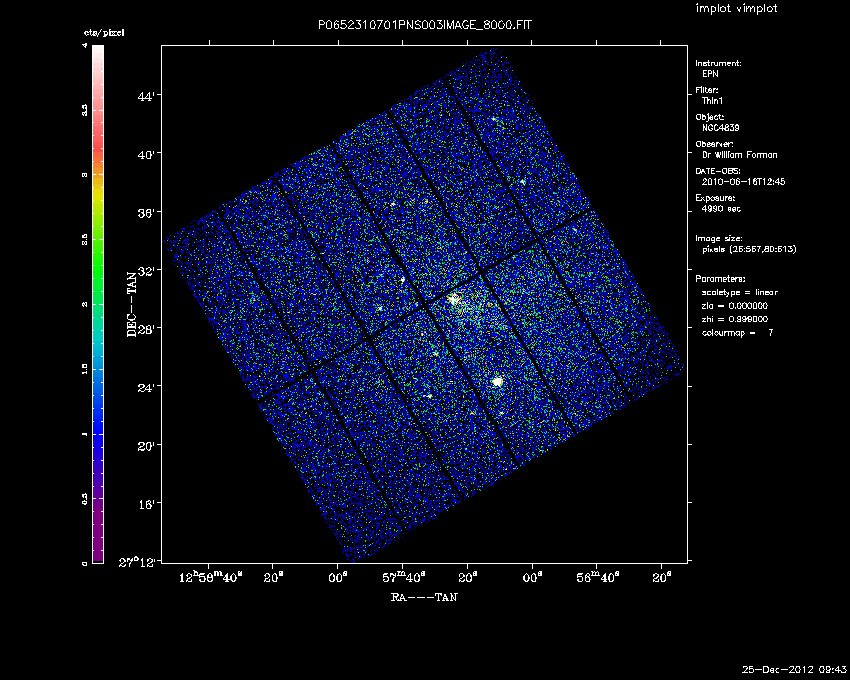Select the observer name Dr William Forman
Image resolution: width=850 pixels, height=680 pixels.
(739, 155)
